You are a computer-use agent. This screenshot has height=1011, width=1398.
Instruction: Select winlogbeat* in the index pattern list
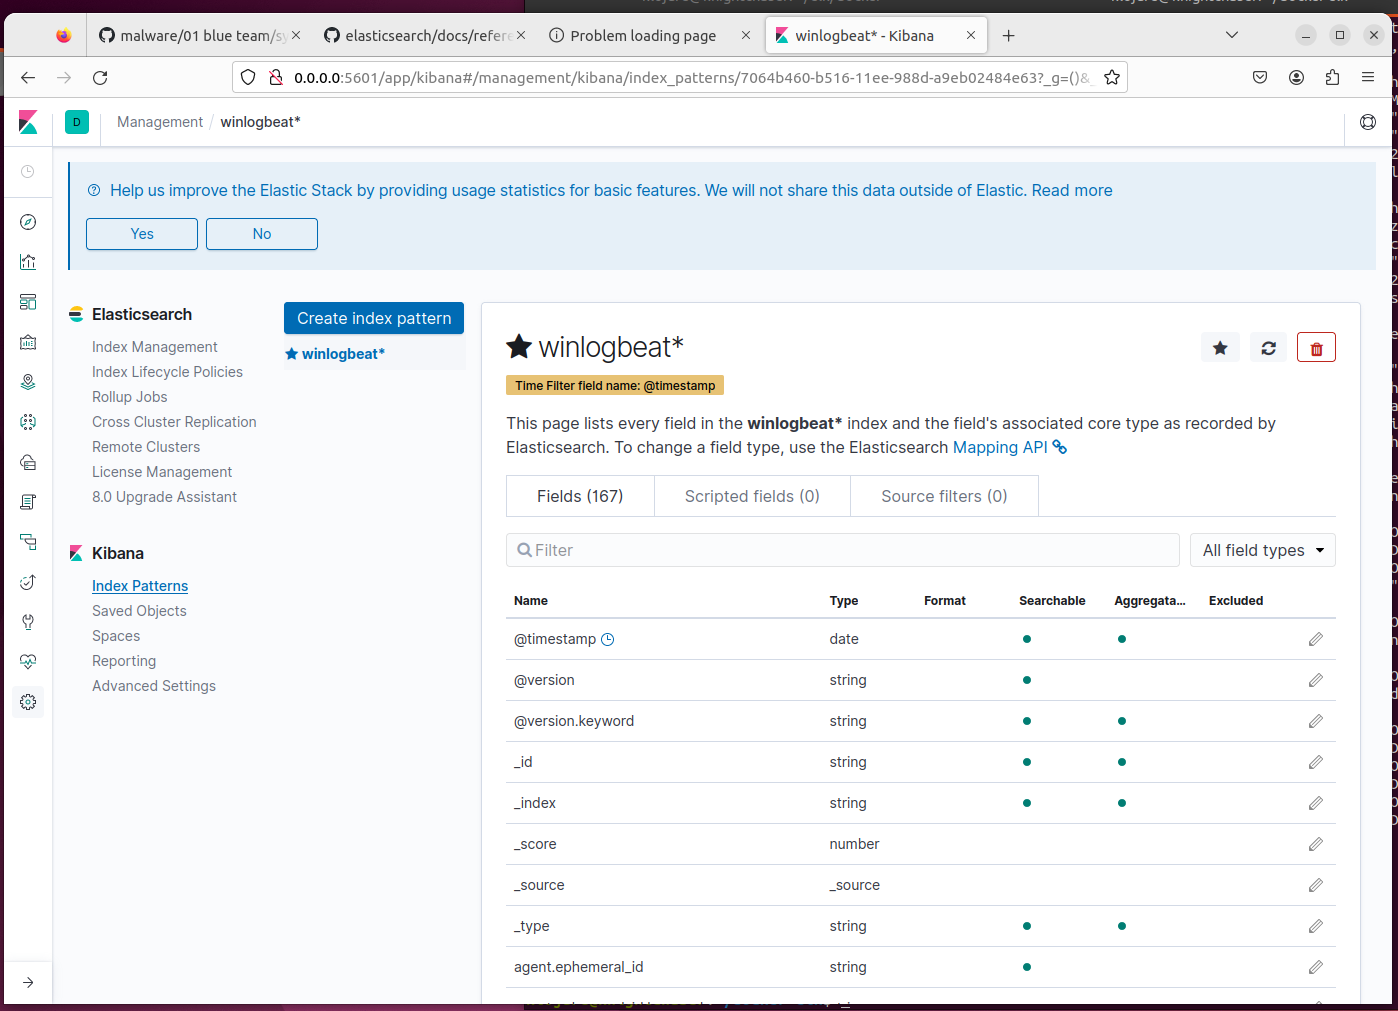pos(343,354)
